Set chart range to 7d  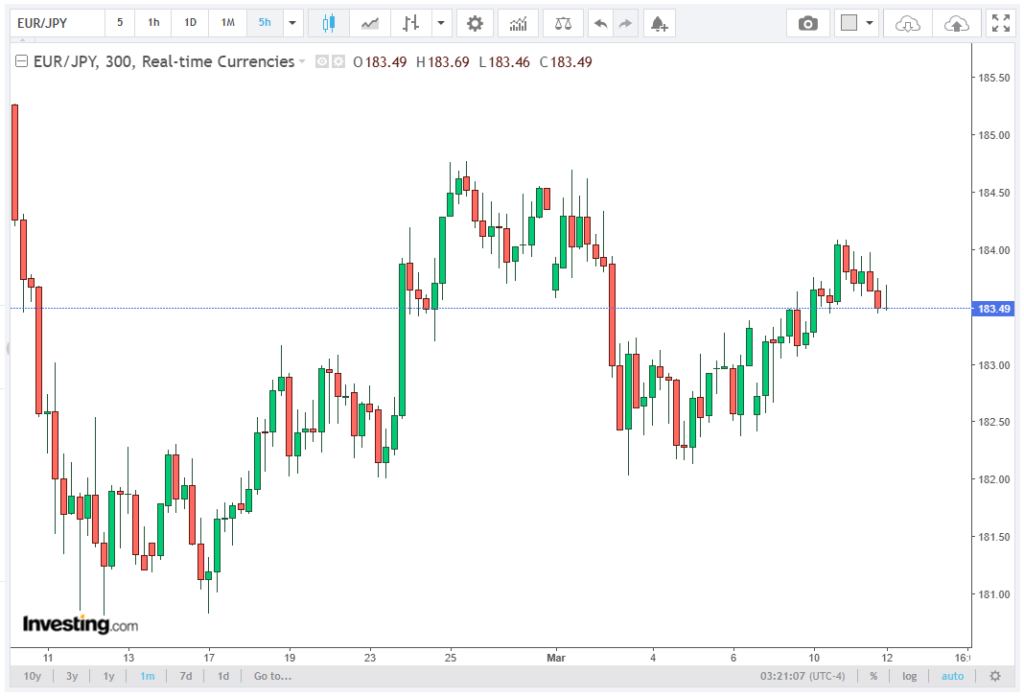coord(186,676)
